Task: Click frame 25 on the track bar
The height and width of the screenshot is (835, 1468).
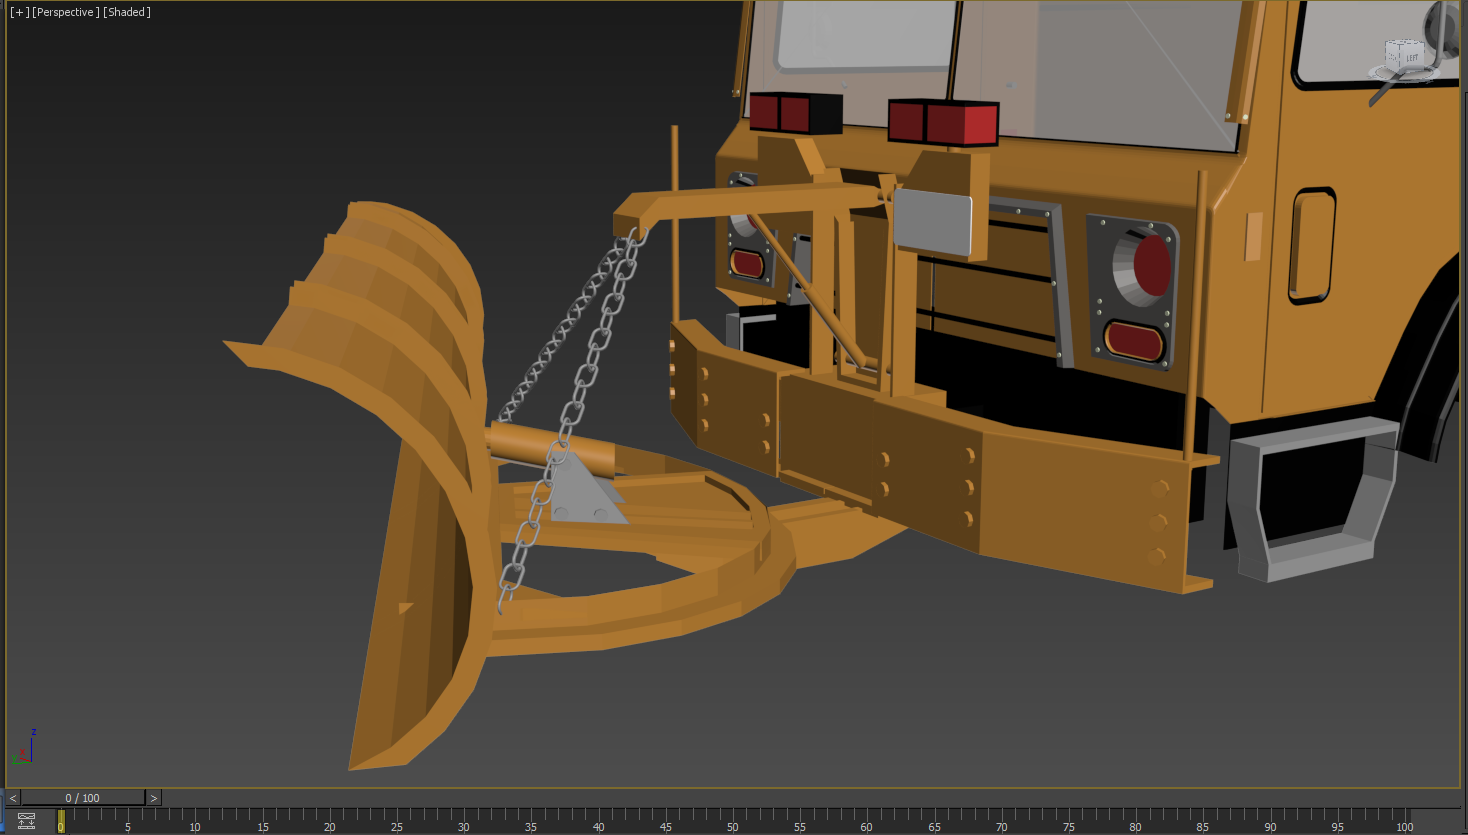Action: point(397,821)
